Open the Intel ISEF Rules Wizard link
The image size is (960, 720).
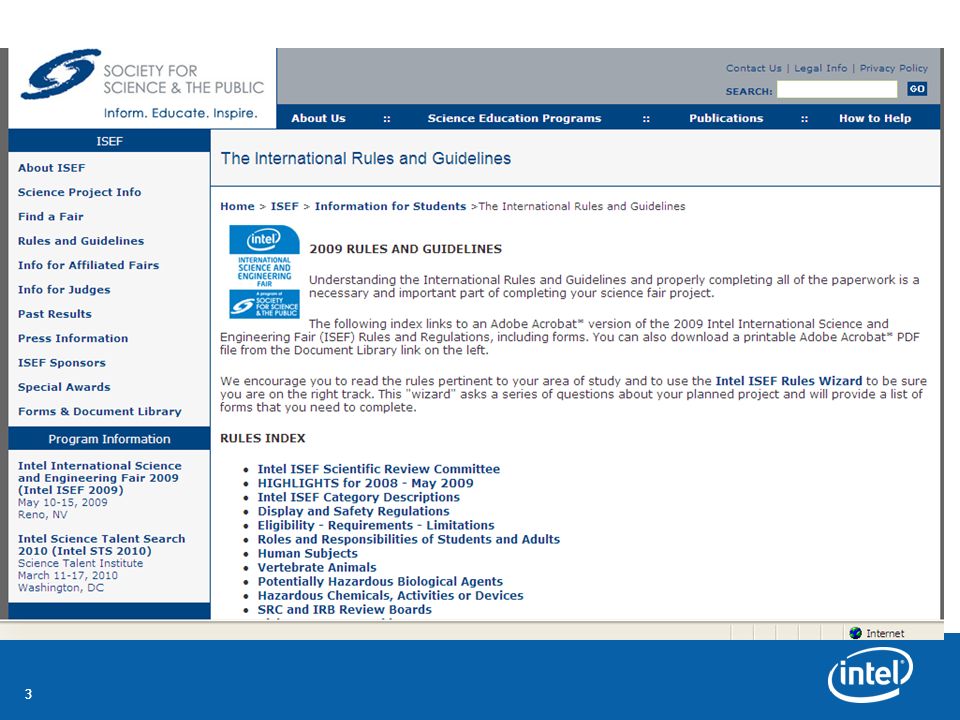click(x=789, y=381)
